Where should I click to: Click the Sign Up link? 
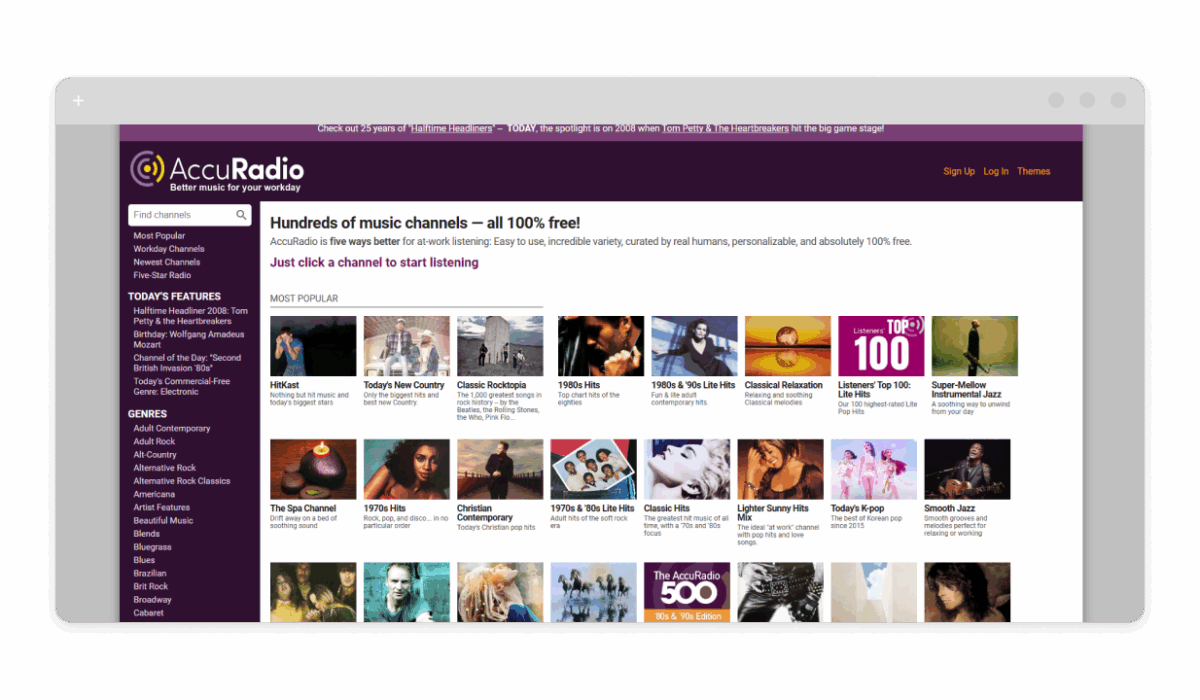958,171
